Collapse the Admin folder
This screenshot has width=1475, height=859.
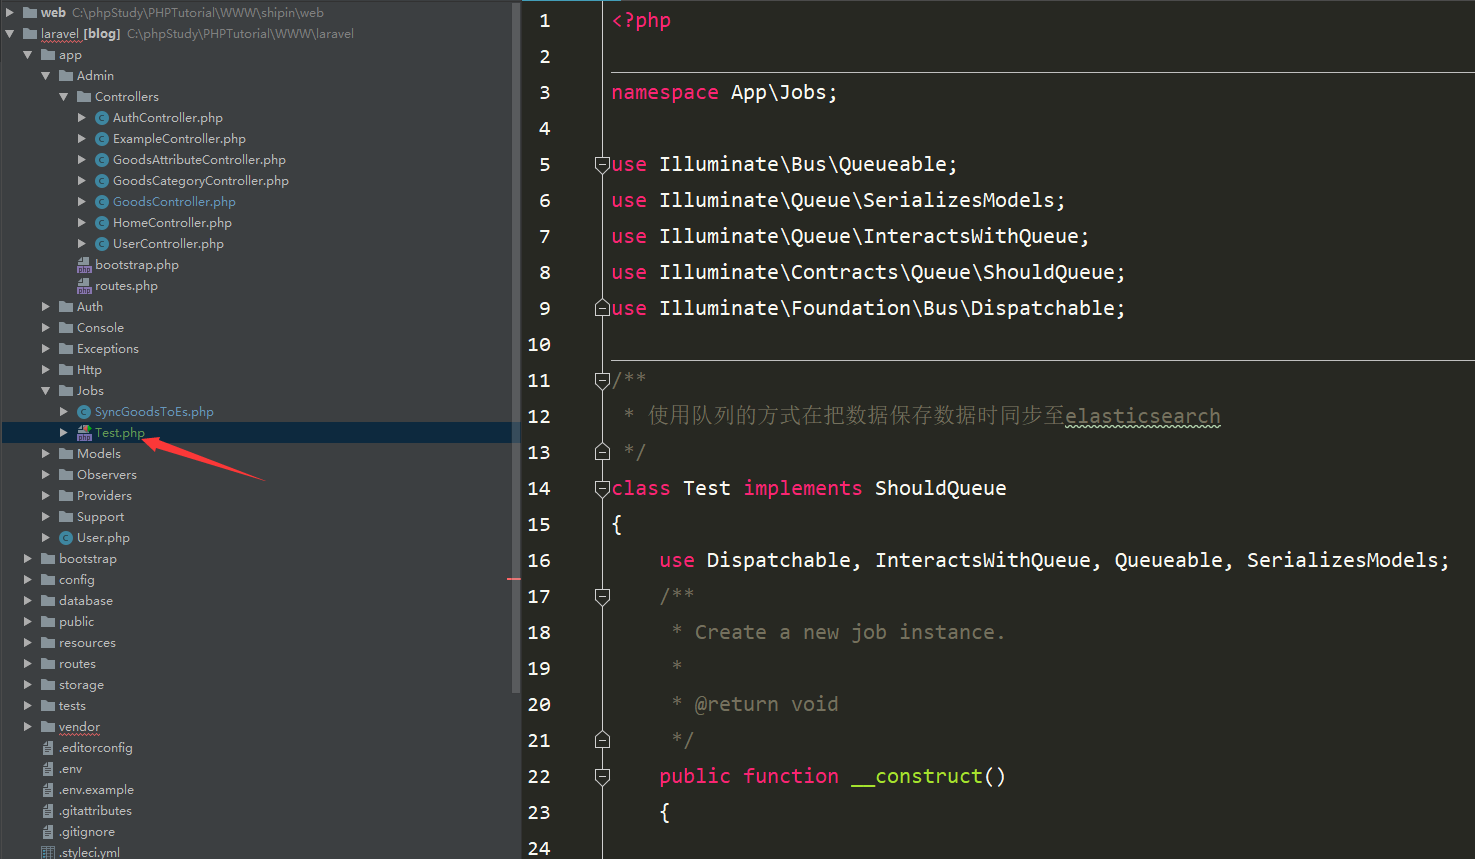tap(46, 76)
